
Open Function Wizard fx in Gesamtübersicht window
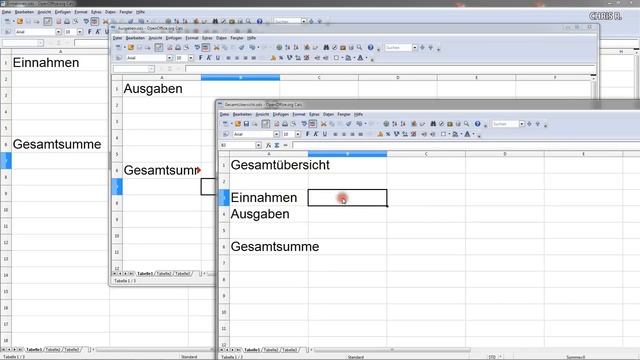[268, 145]
